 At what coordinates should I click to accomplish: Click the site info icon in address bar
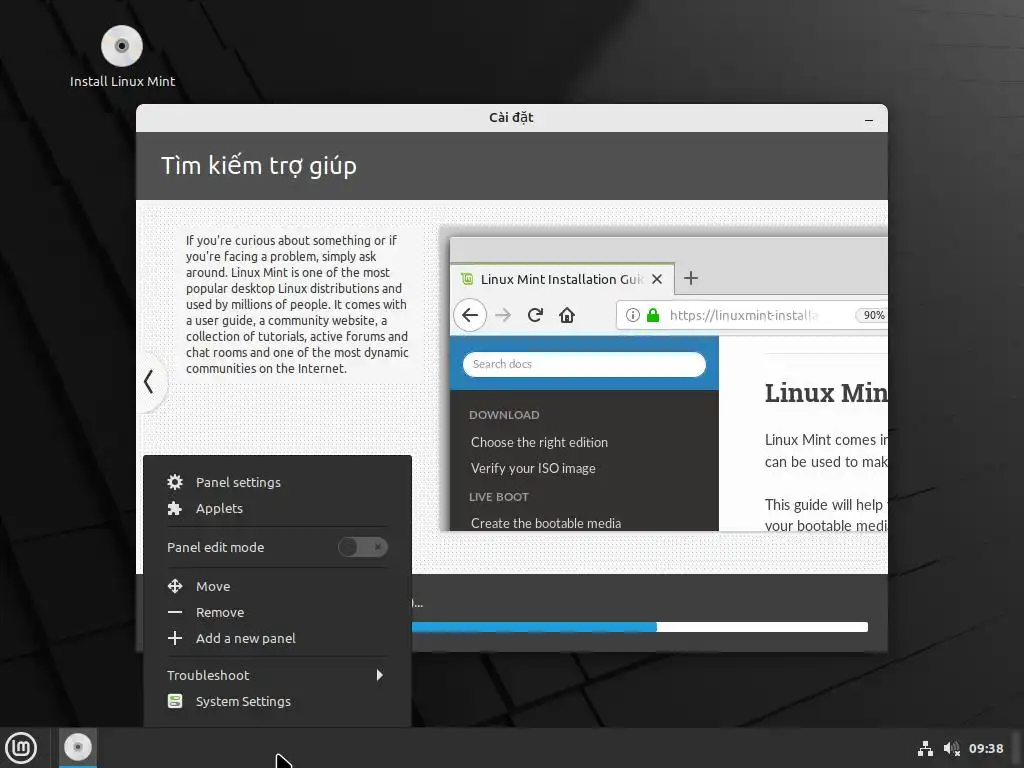tap(632, 315)
